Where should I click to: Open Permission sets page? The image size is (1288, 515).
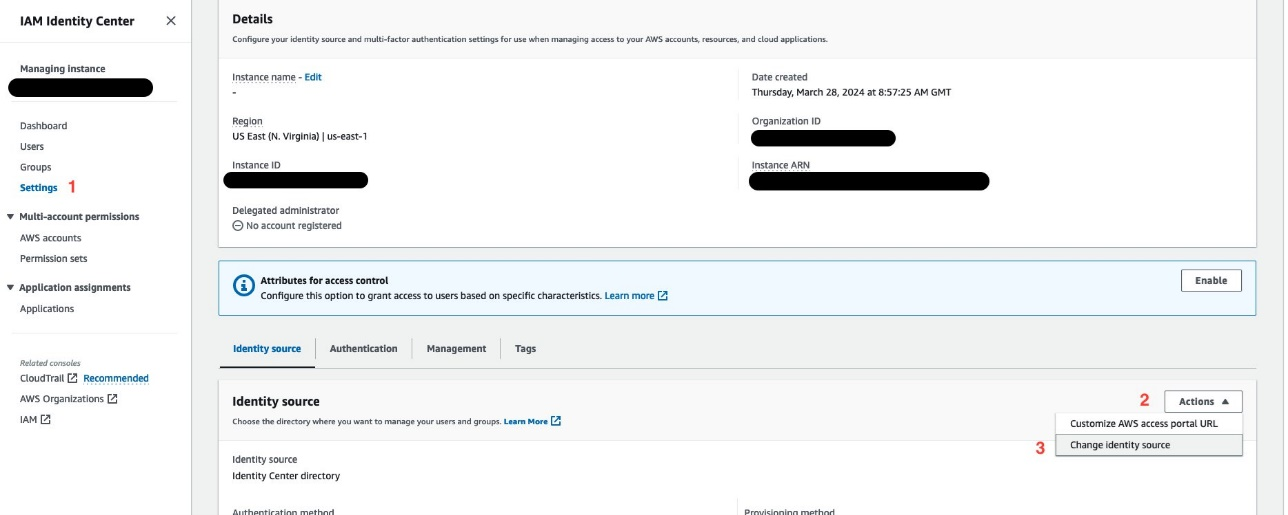tap(54, 259)
